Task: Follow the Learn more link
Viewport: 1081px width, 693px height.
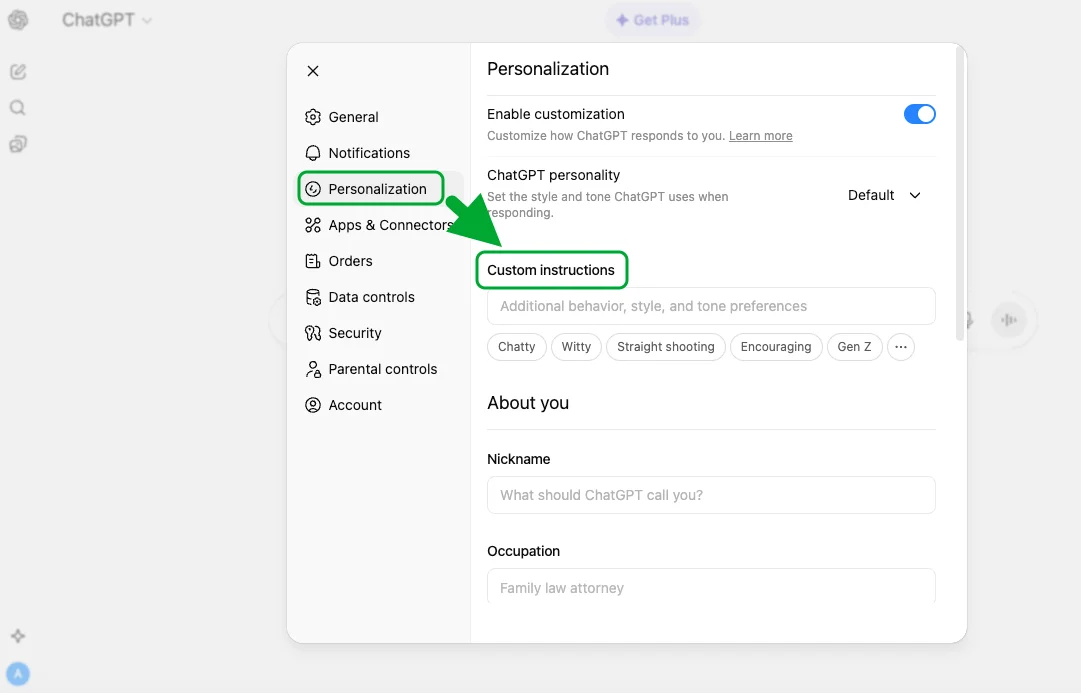Action: 760,136
